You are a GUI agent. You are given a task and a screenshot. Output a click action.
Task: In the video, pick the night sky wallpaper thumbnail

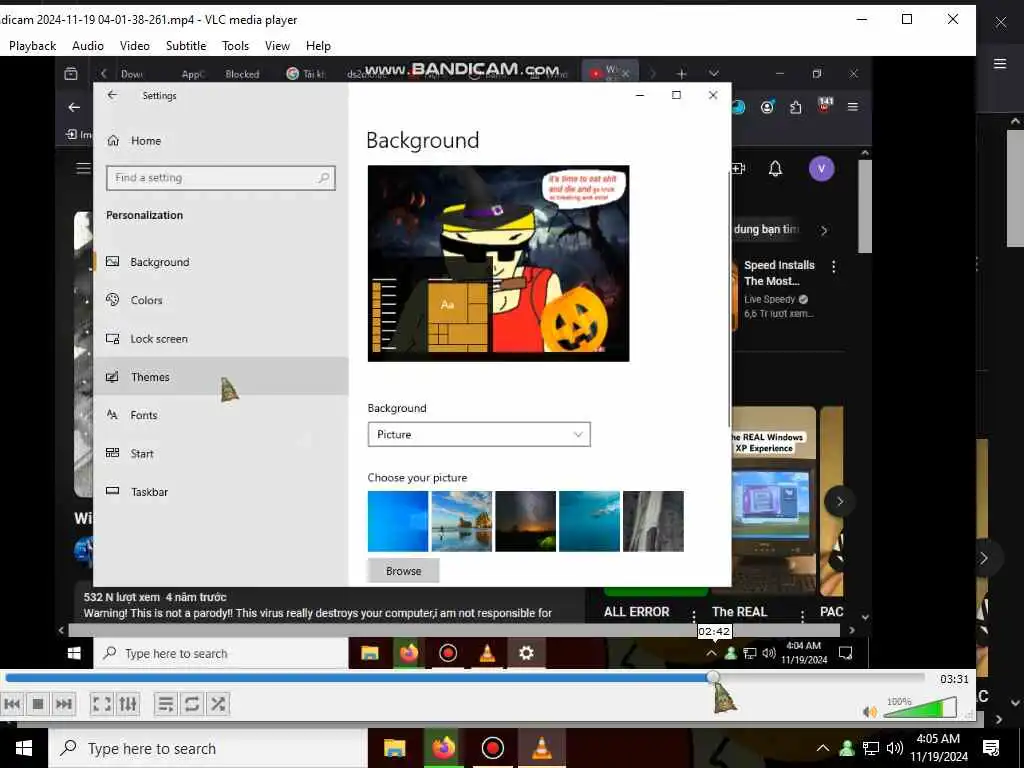coord(526,521)
